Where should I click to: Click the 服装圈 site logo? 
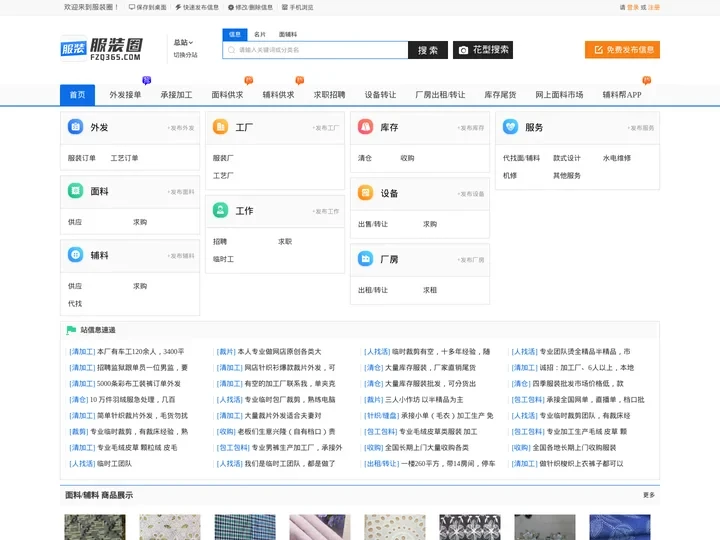(102, 49)
